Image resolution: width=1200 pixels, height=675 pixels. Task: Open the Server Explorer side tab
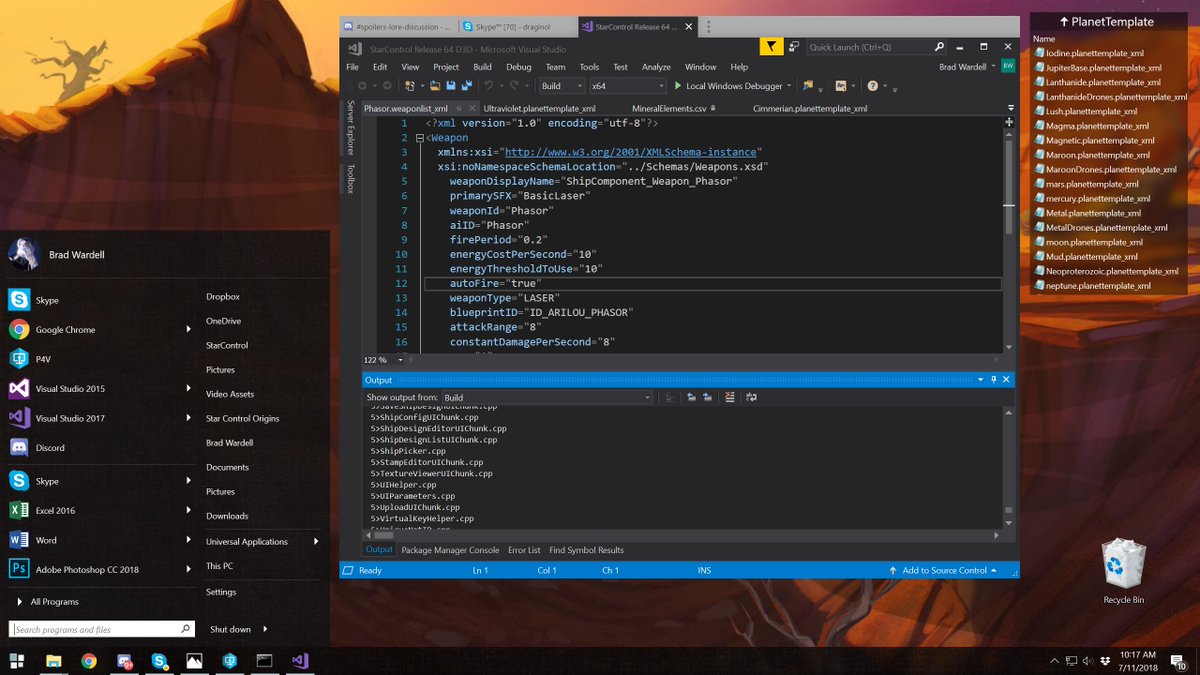coord(350,127)
